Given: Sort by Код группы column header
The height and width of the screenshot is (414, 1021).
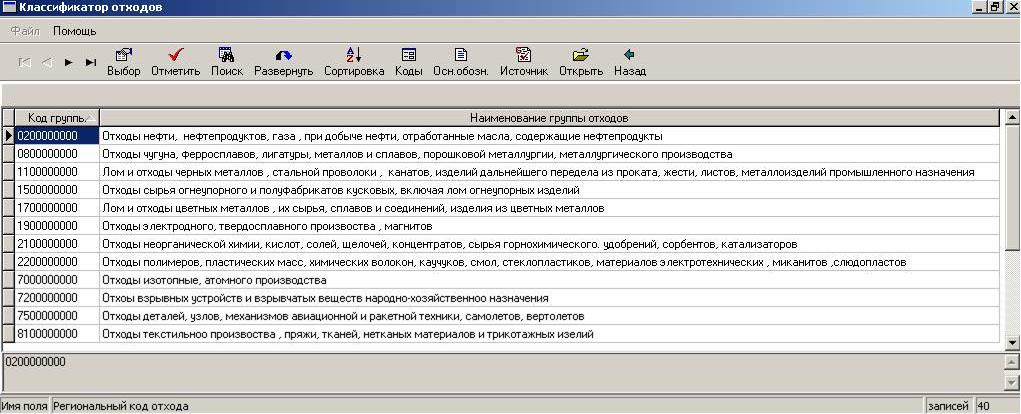Looking at the screenshot, I should 56,118.
